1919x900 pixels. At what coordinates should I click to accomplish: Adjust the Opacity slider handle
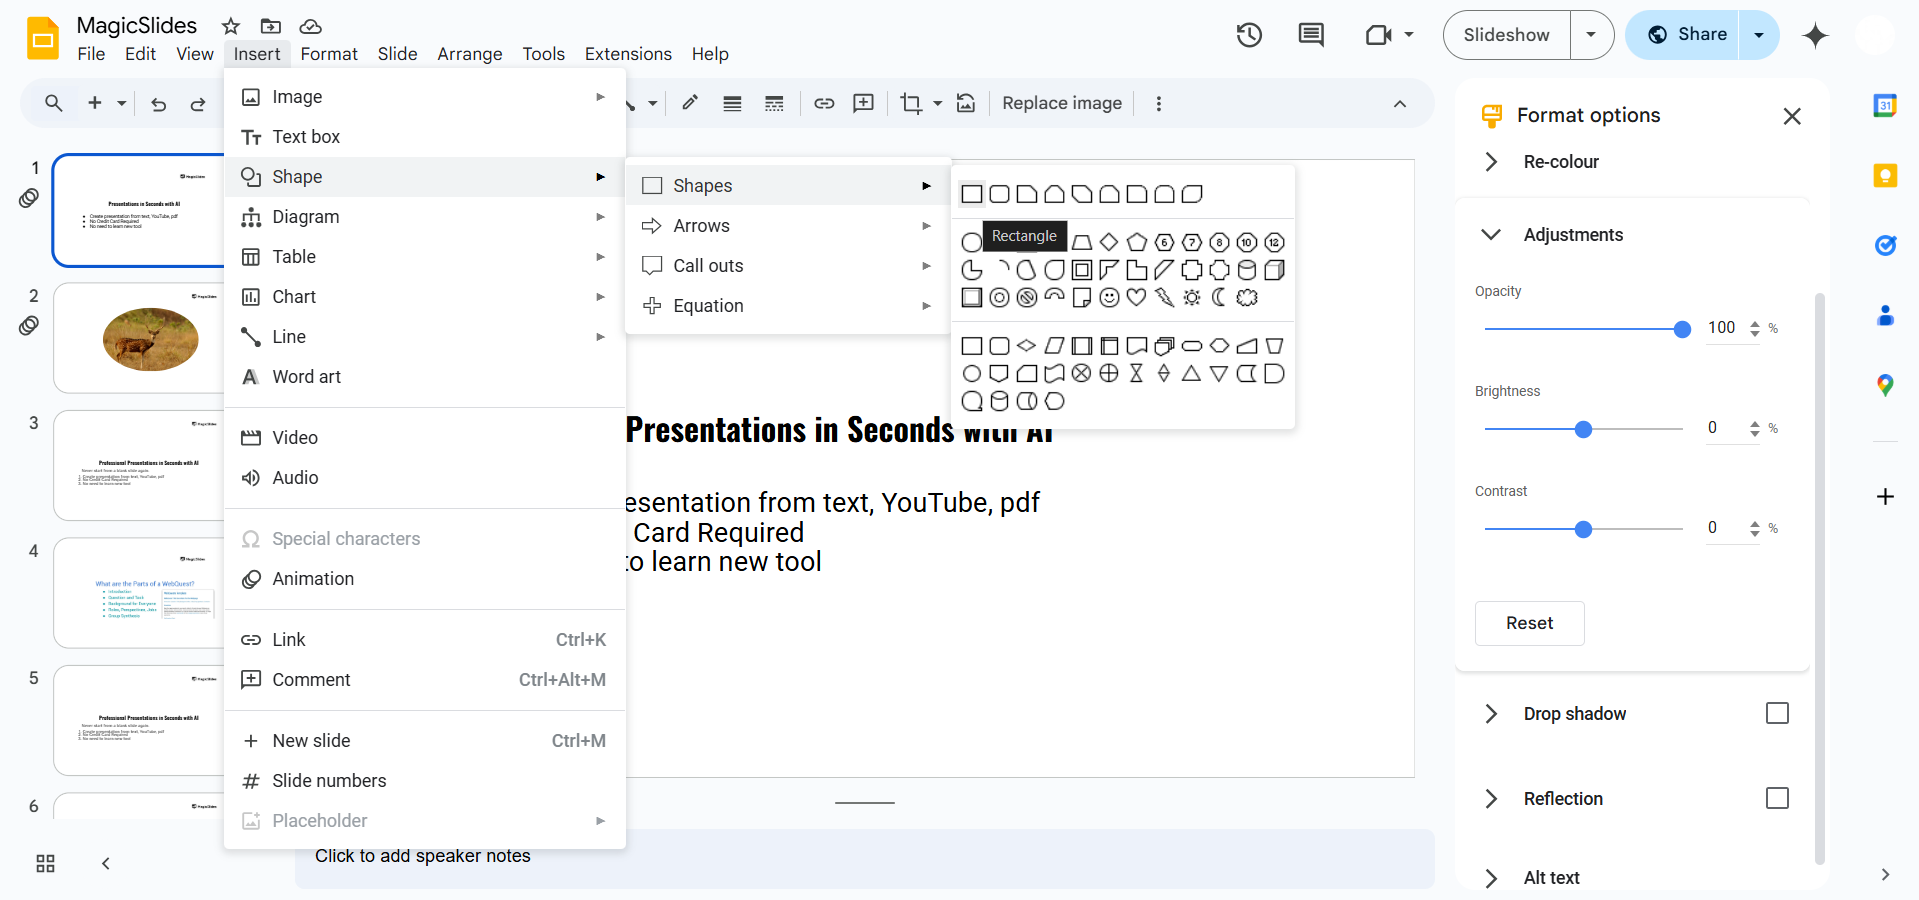pyautogui.click(x=1682, y=329)
